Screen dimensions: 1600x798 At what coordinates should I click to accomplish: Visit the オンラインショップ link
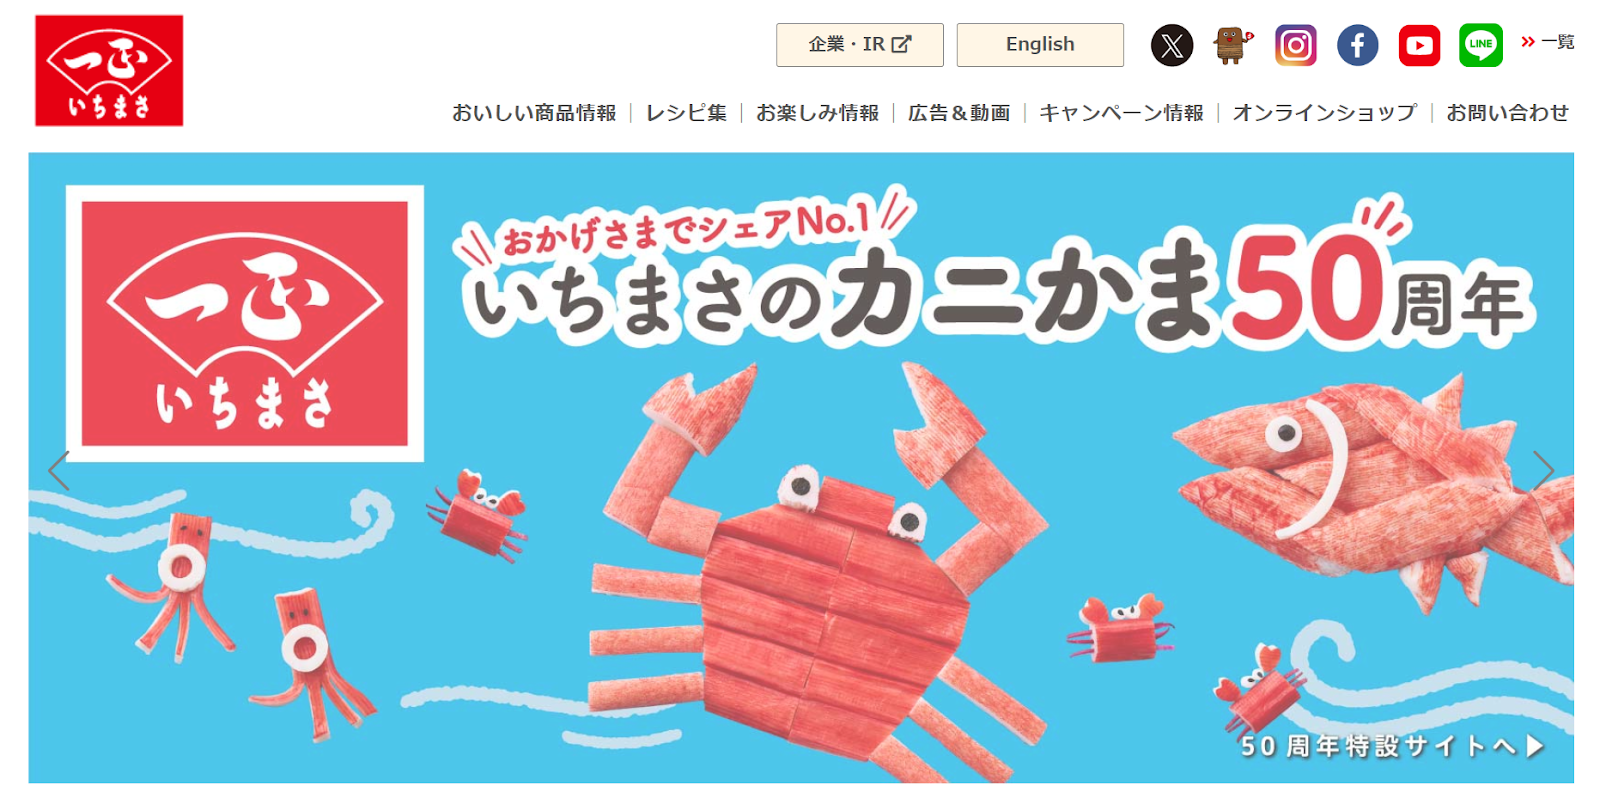pos(1324,113)
